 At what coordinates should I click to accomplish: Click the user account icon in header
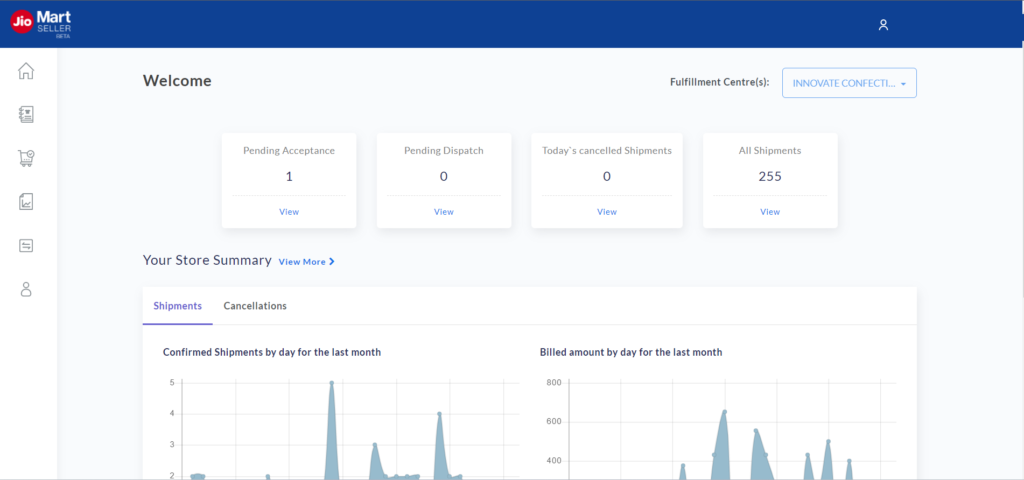click(883, 25)
